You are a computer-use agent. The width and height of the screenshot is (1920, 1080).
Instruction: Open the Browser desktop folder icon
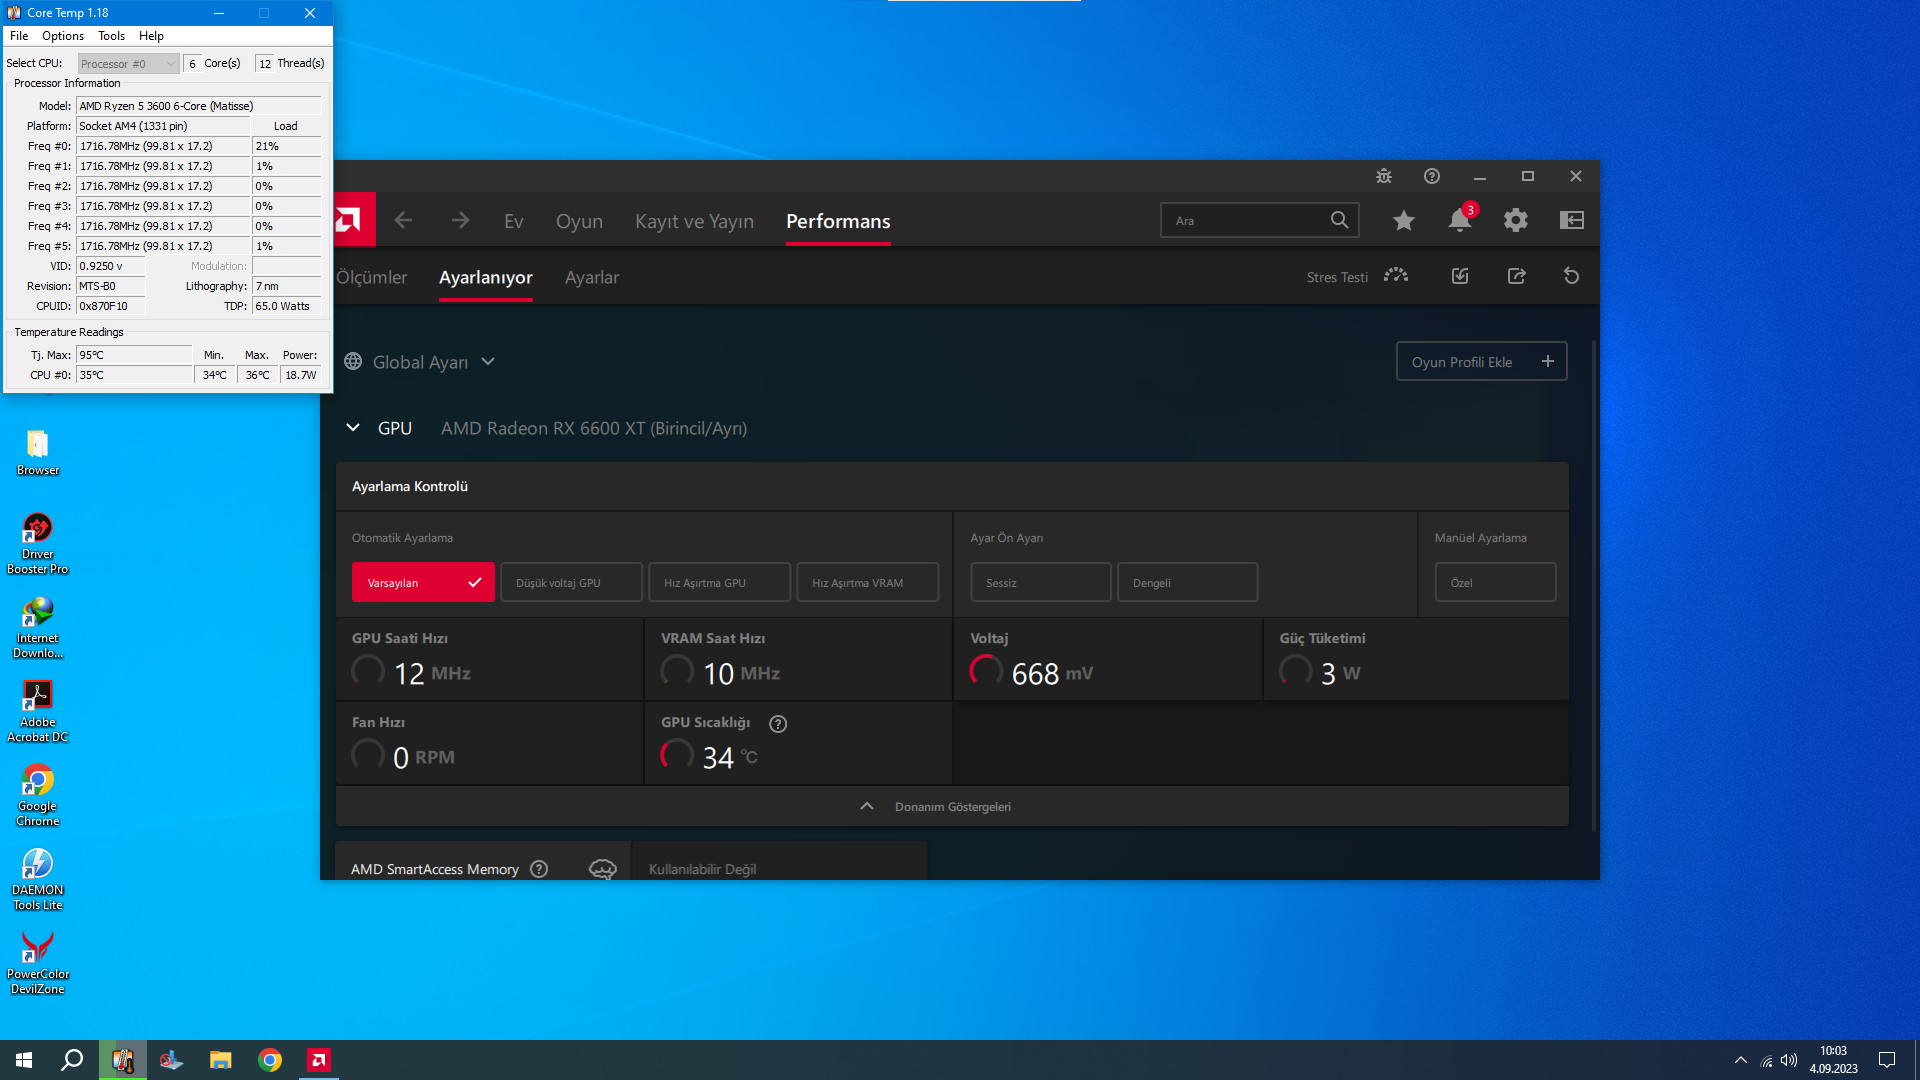click(x=38, y=452)
